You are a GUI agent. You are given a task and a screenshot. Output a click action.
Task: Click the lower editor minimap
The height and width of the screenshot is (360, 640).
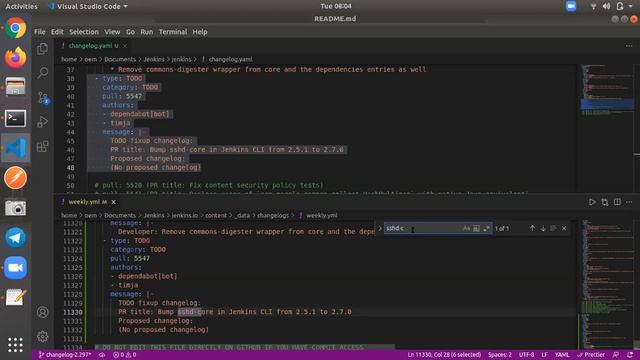606,284
